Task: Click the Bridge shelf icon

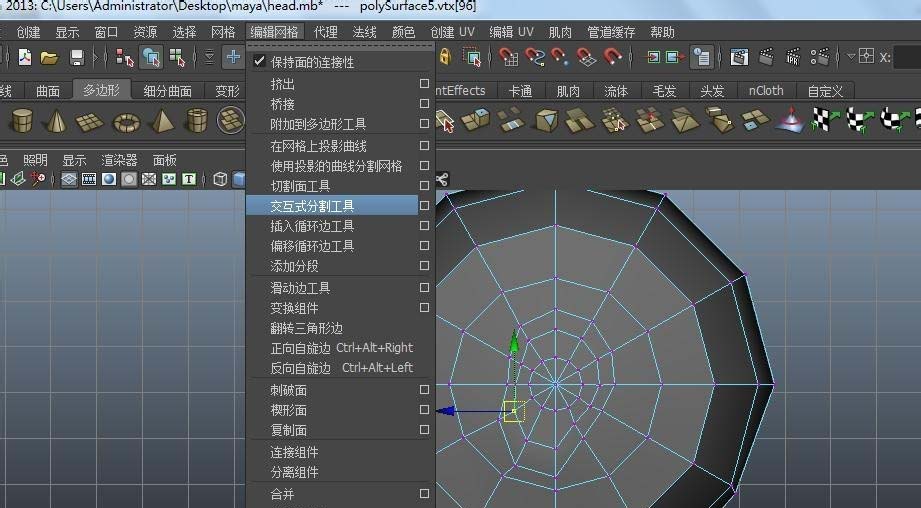Action: click(510, 119)
